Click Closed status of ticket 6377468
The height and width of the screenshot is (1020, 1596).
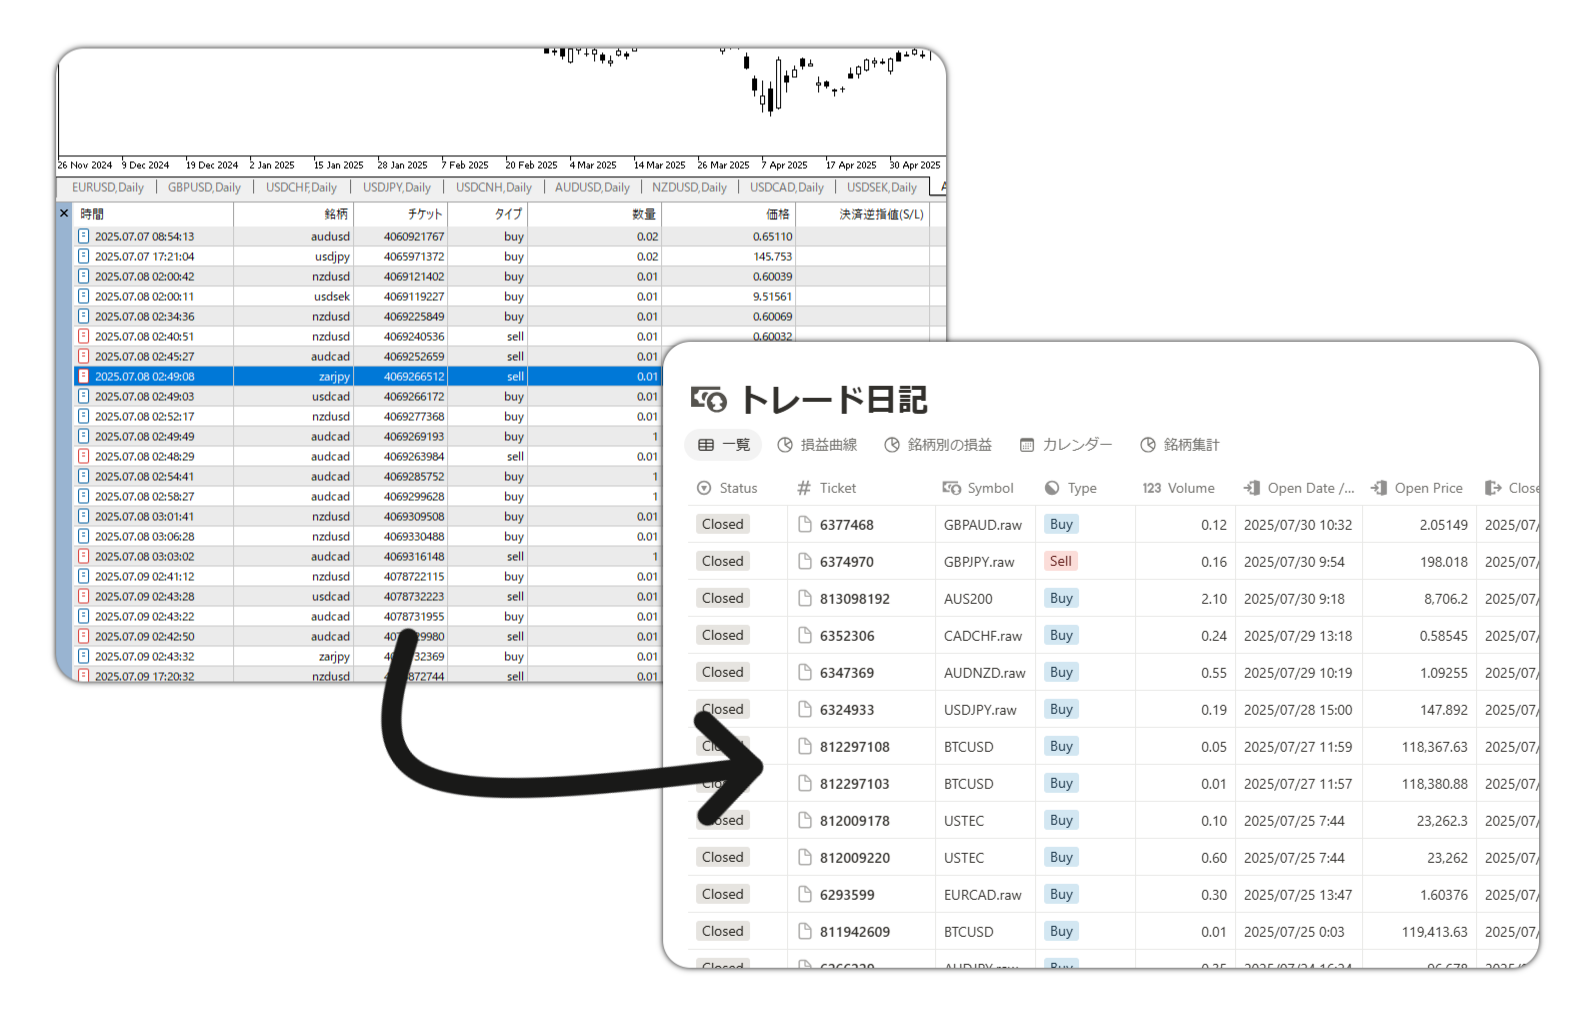click(x=722, y=524)
